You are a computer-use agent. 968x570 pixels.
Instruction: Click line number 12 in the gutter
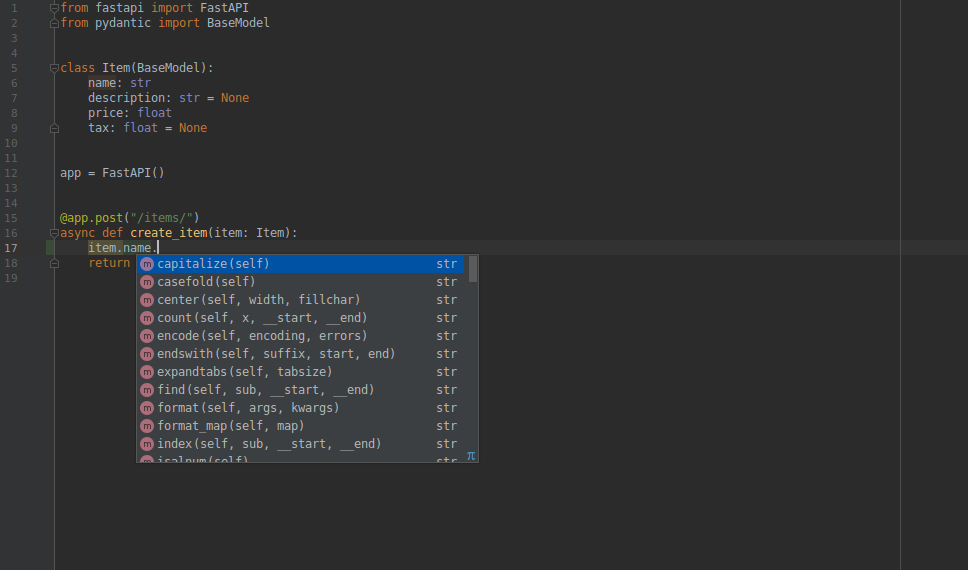coord(11,173)
